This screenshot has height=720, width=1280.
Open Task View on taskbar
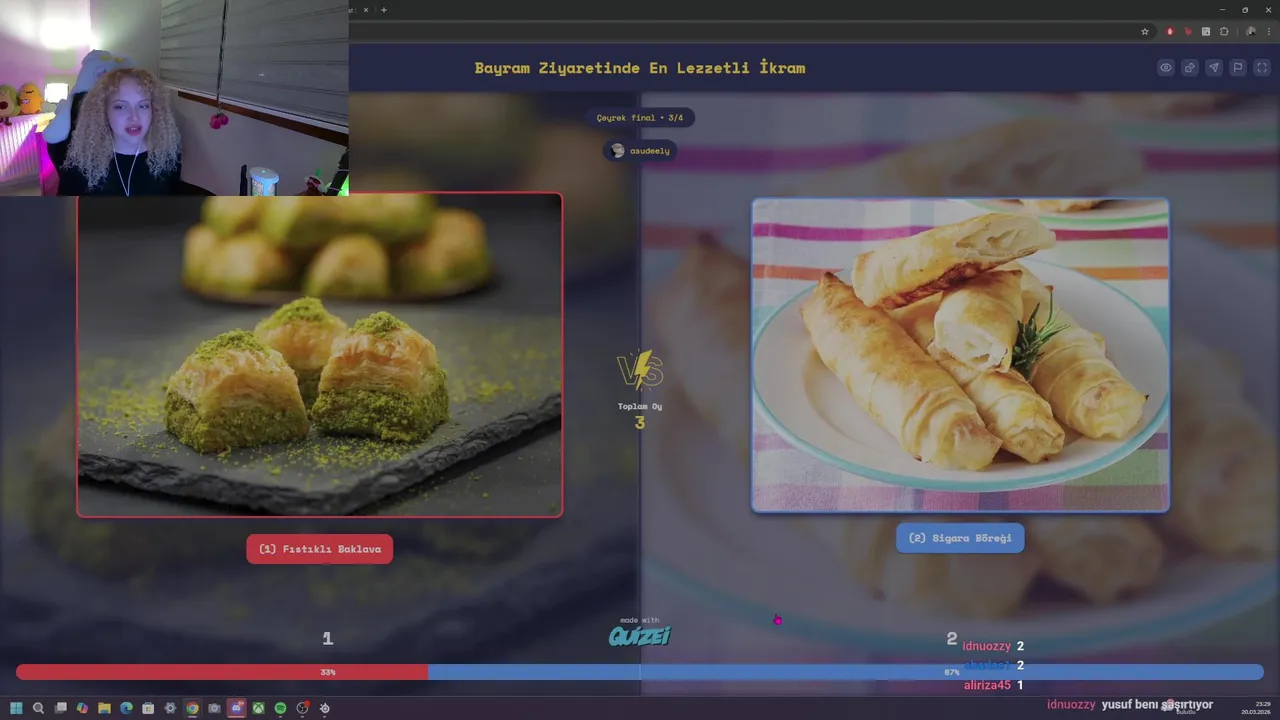click(60, 708)
